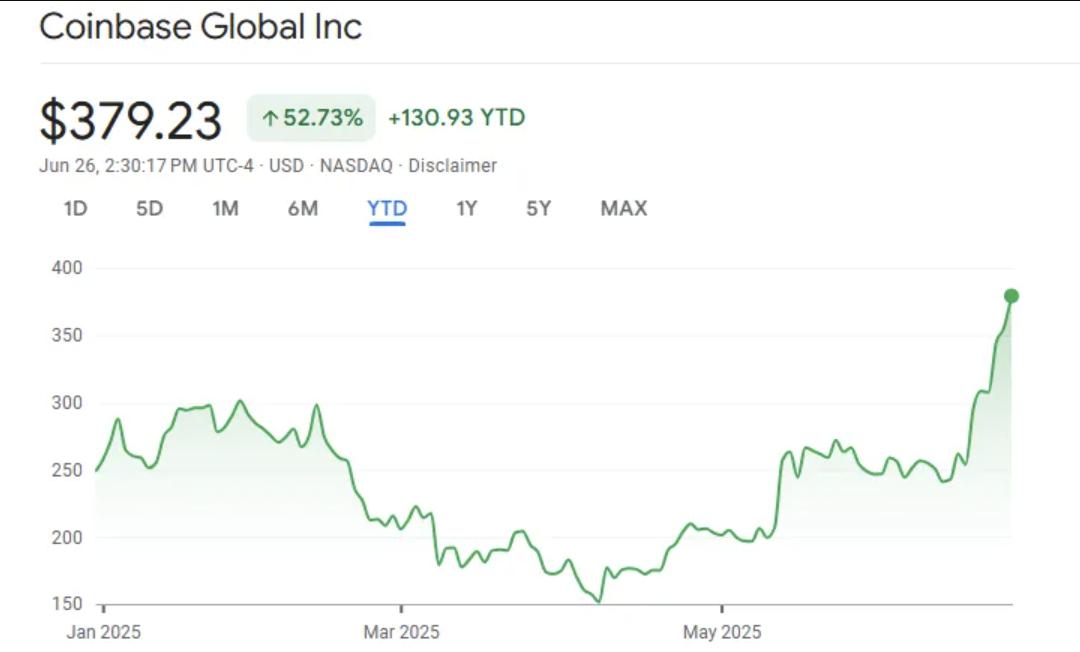Click the up arrow in the percentage badge

[x=268, y=117]
